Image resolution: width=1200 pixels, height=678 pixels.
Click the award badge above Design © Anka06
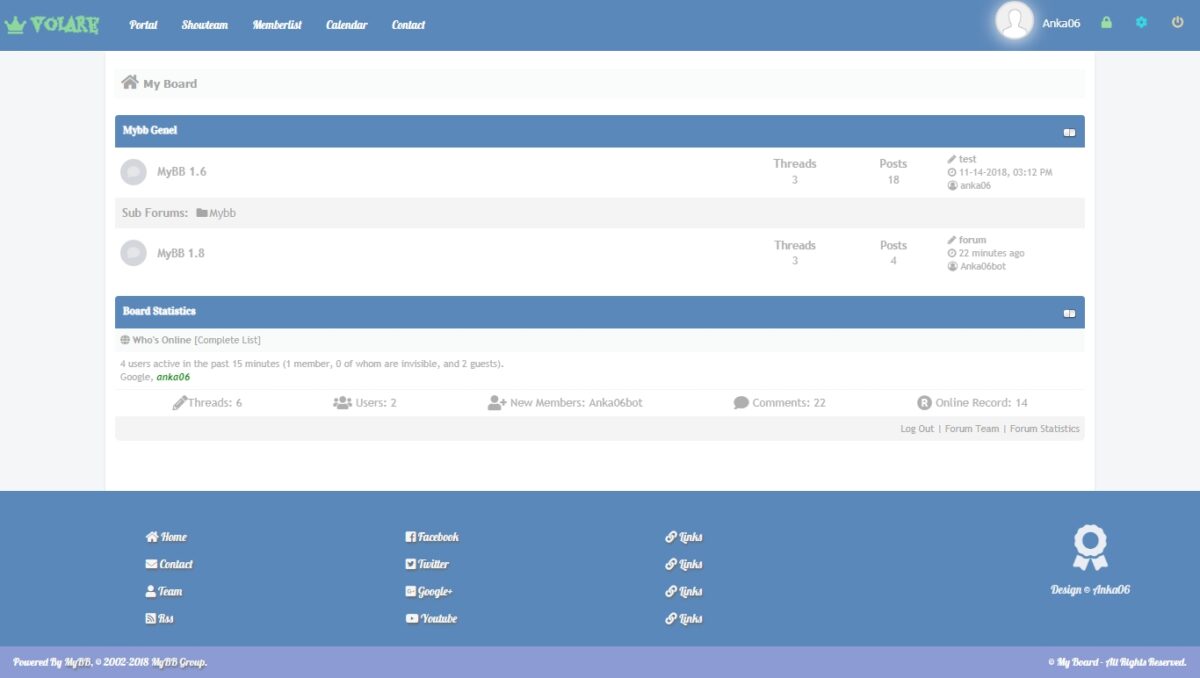pyautogui.click(x=1090, y=546)
